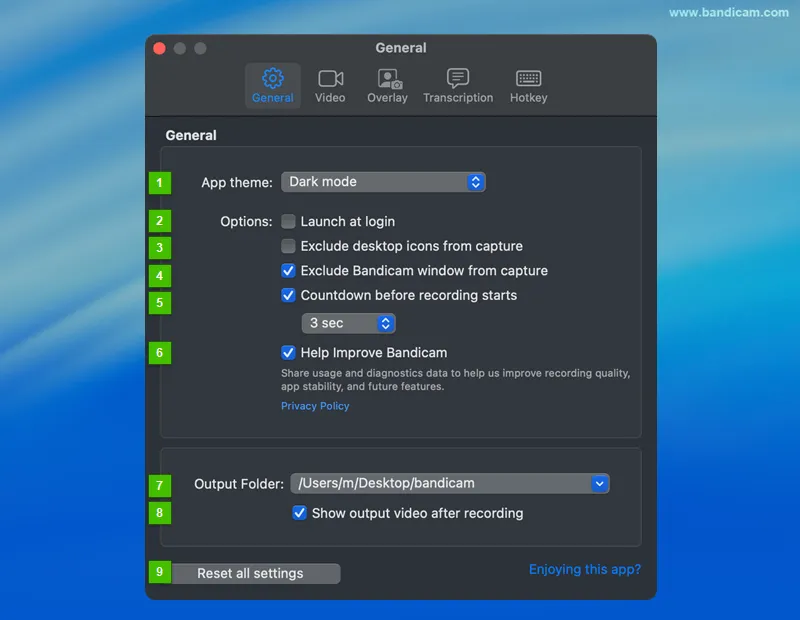Open the Enjoying this app? link
The width and height of the screenshot is (800, 620).
pyautogui.click(x=585, y=569)
